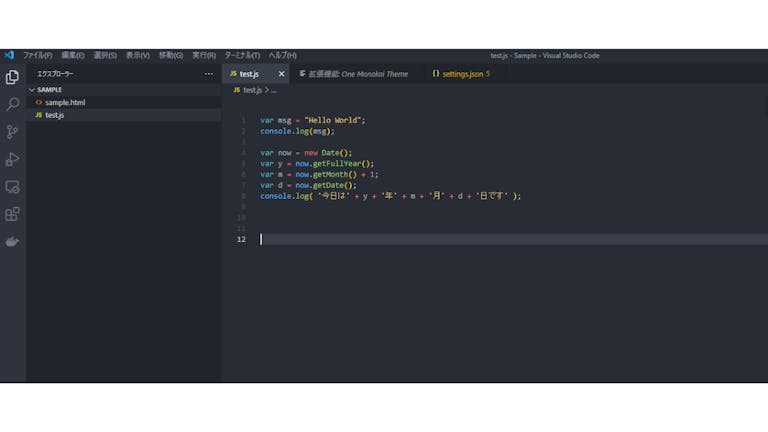The height and width of the screenshot is (432, 768).
Task: Open the Explorer view in activity bar
Action: pyautogui.click(x=12, y=77)
